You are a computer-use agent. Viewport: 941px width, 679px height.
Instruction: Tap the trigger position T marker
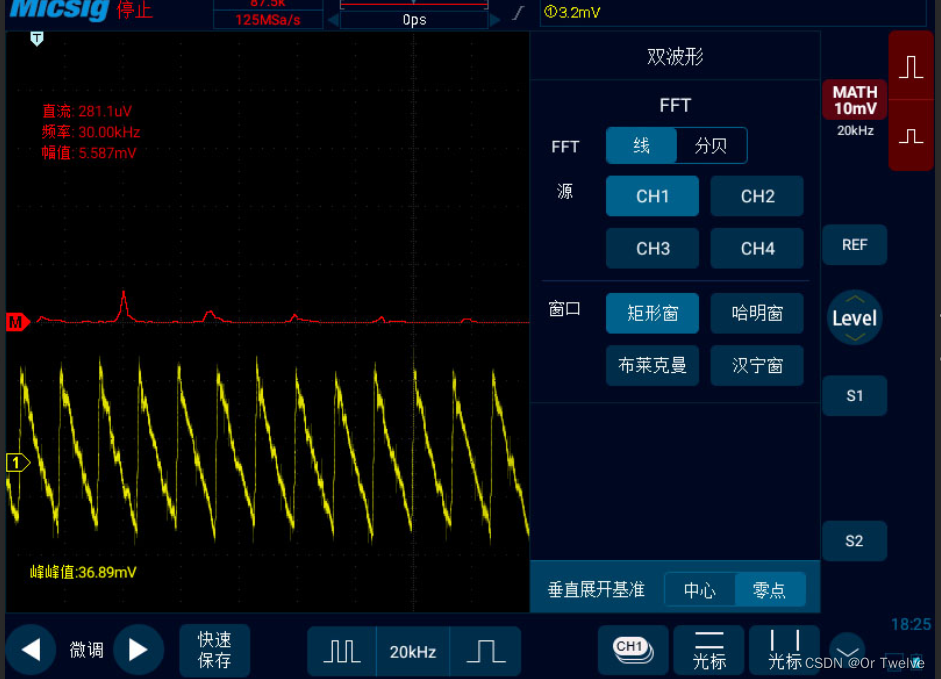point(37,39)
